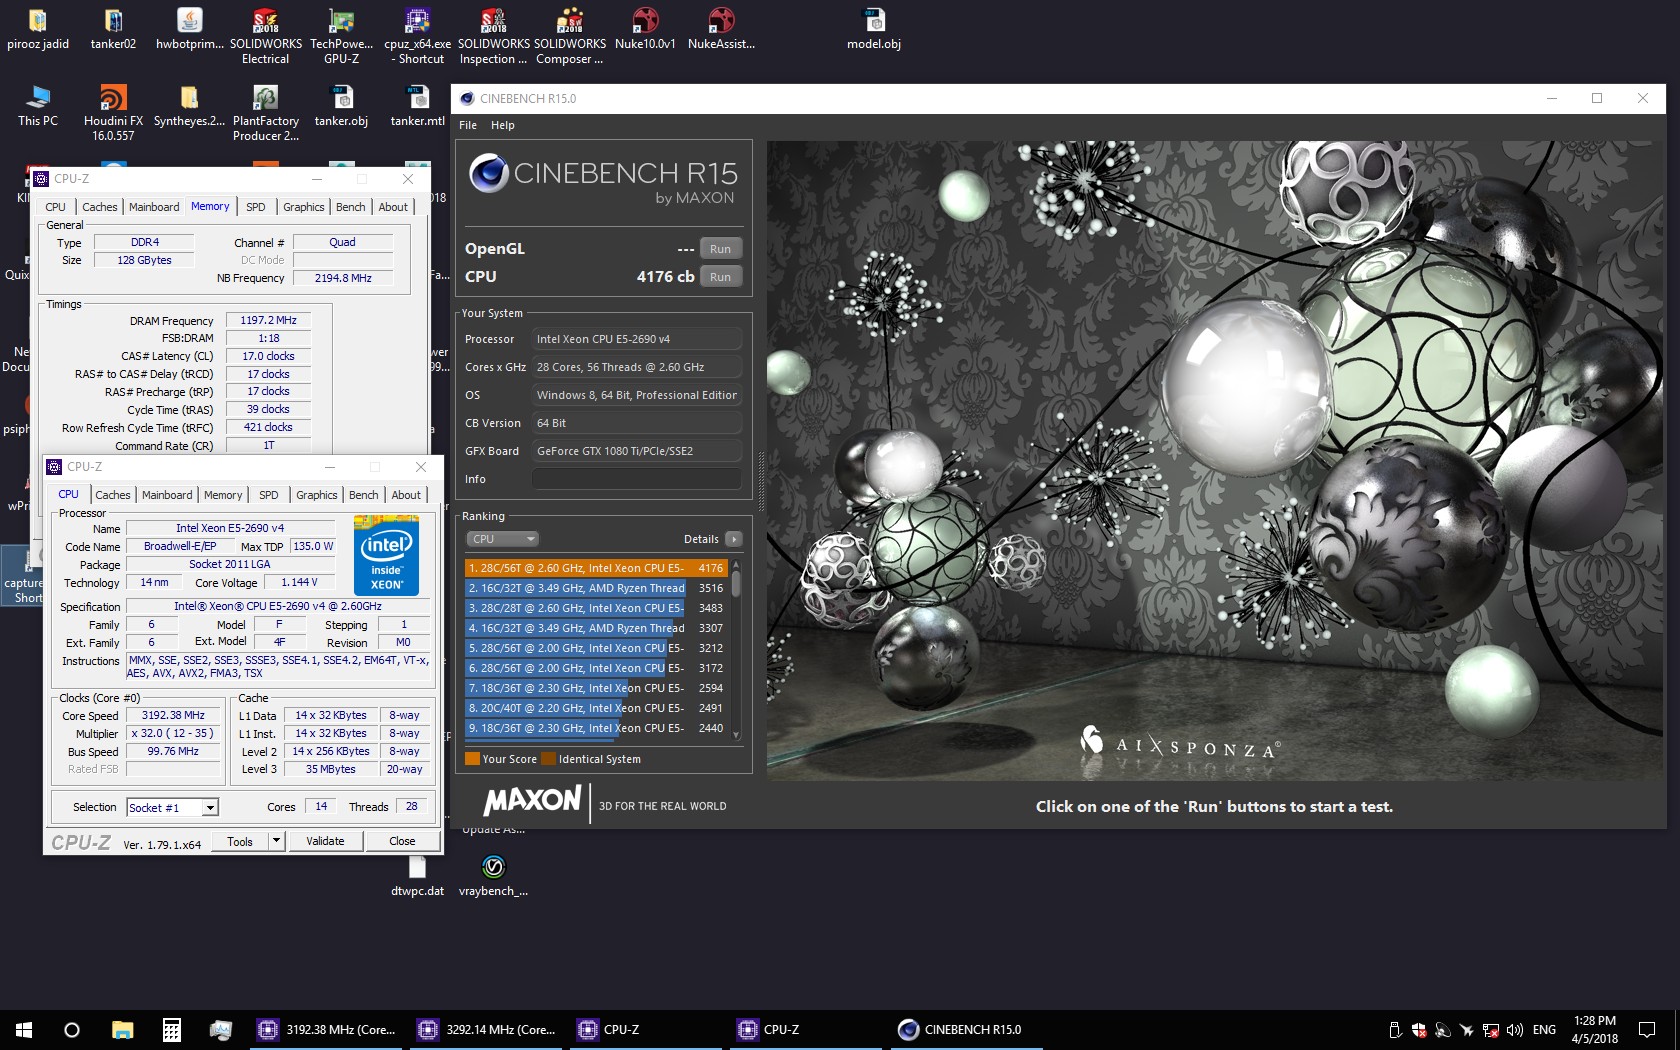Launch SOLIDWORKS Electrical shortcut
The width and height of the screenshot is (1680, 1050).
265,35
